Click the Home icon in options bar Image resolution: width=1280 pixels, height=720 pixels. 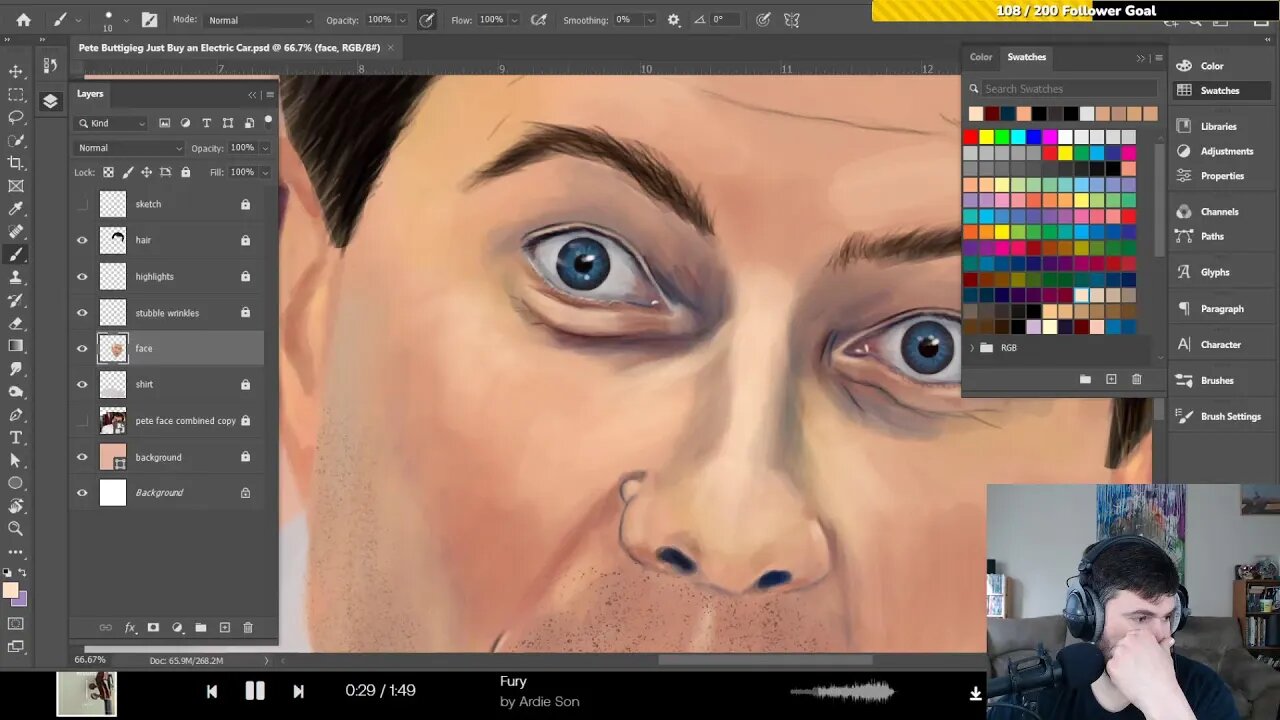pyautogui.click(x=23, y=19)
